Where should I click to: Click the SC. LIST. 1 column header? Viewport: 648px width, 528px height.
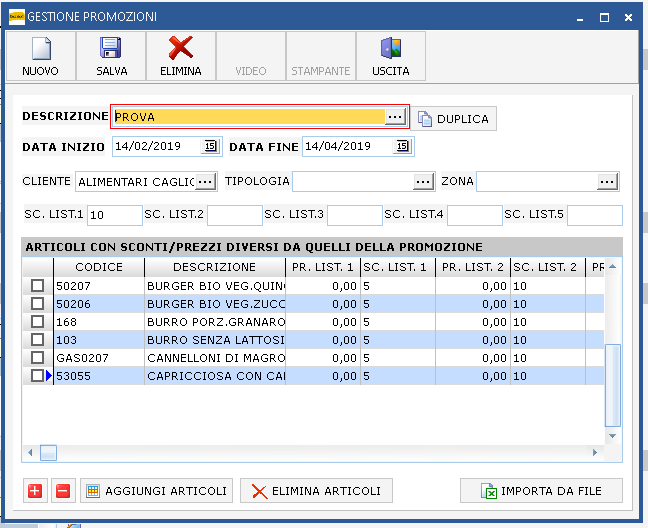(x=398, y=267)
